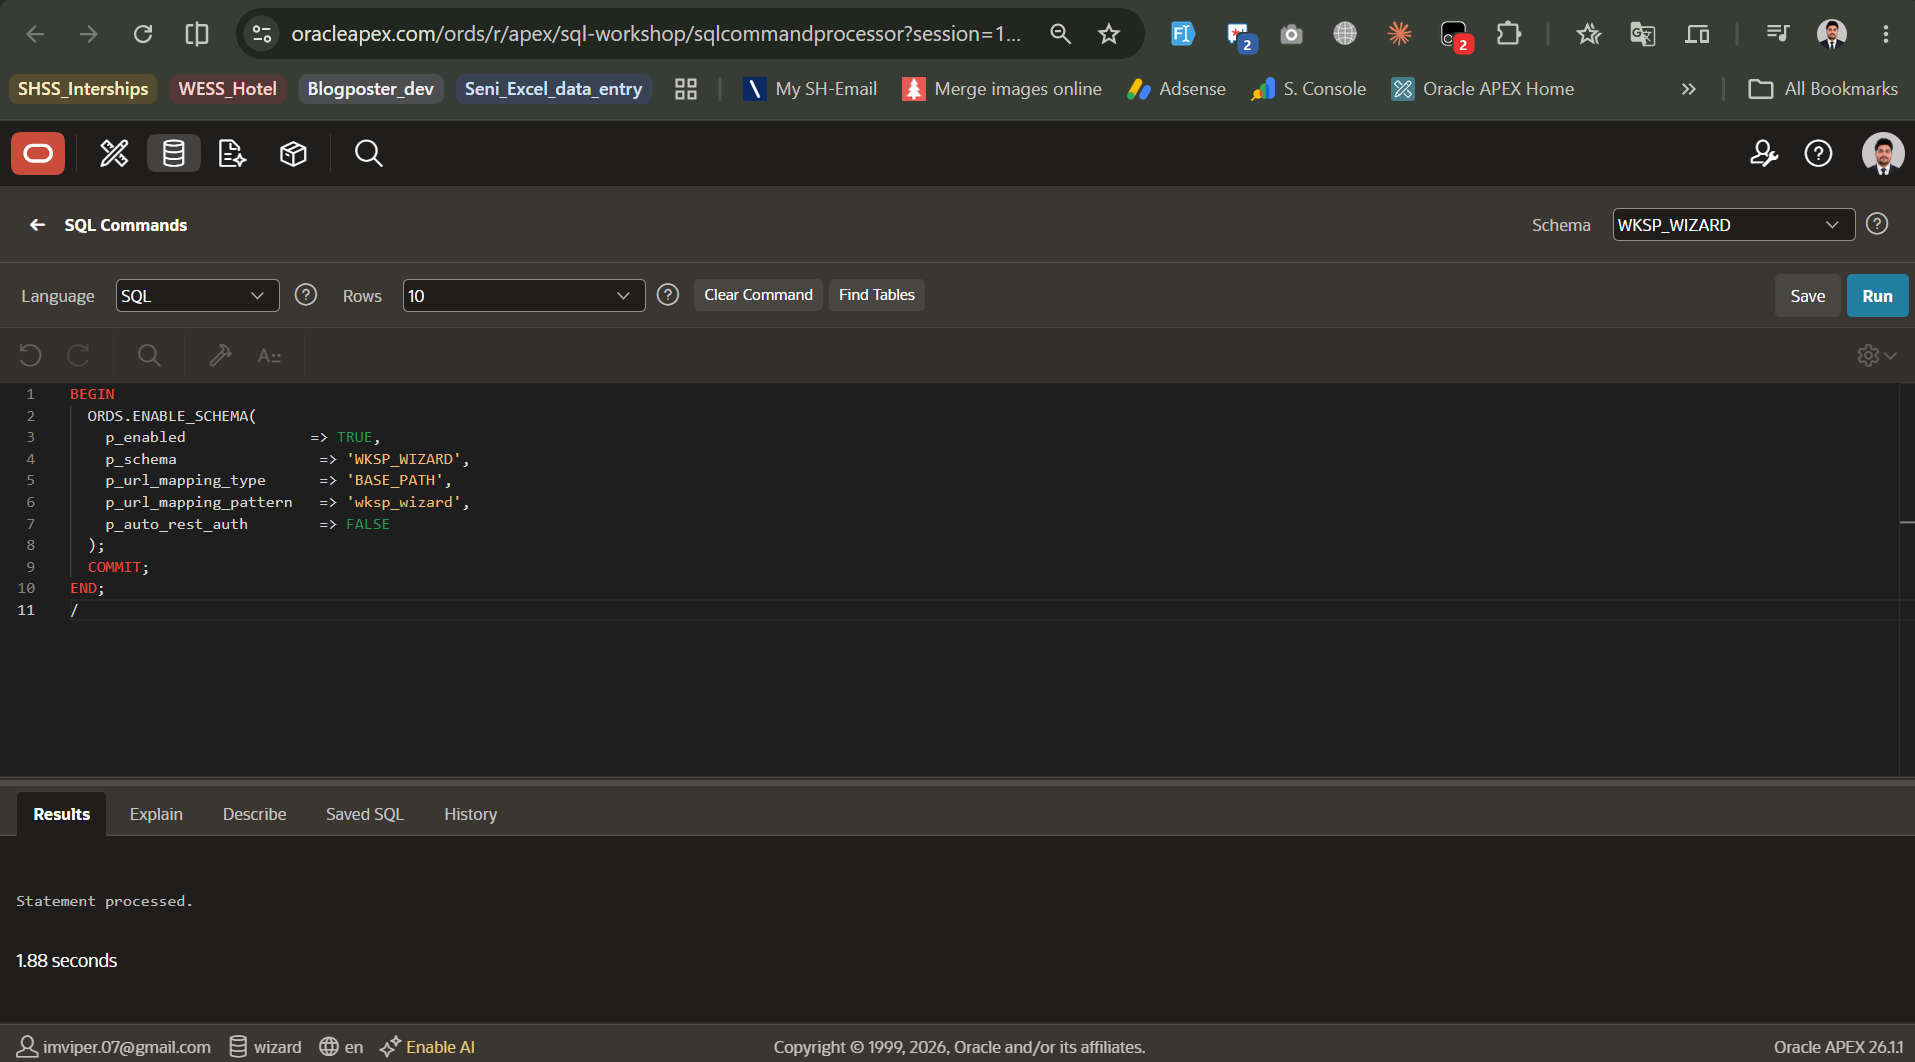Viewport: 1915px width, 1062px height.
Task: Open the Chrome three-dot menu
Action: click(1885, 34)
